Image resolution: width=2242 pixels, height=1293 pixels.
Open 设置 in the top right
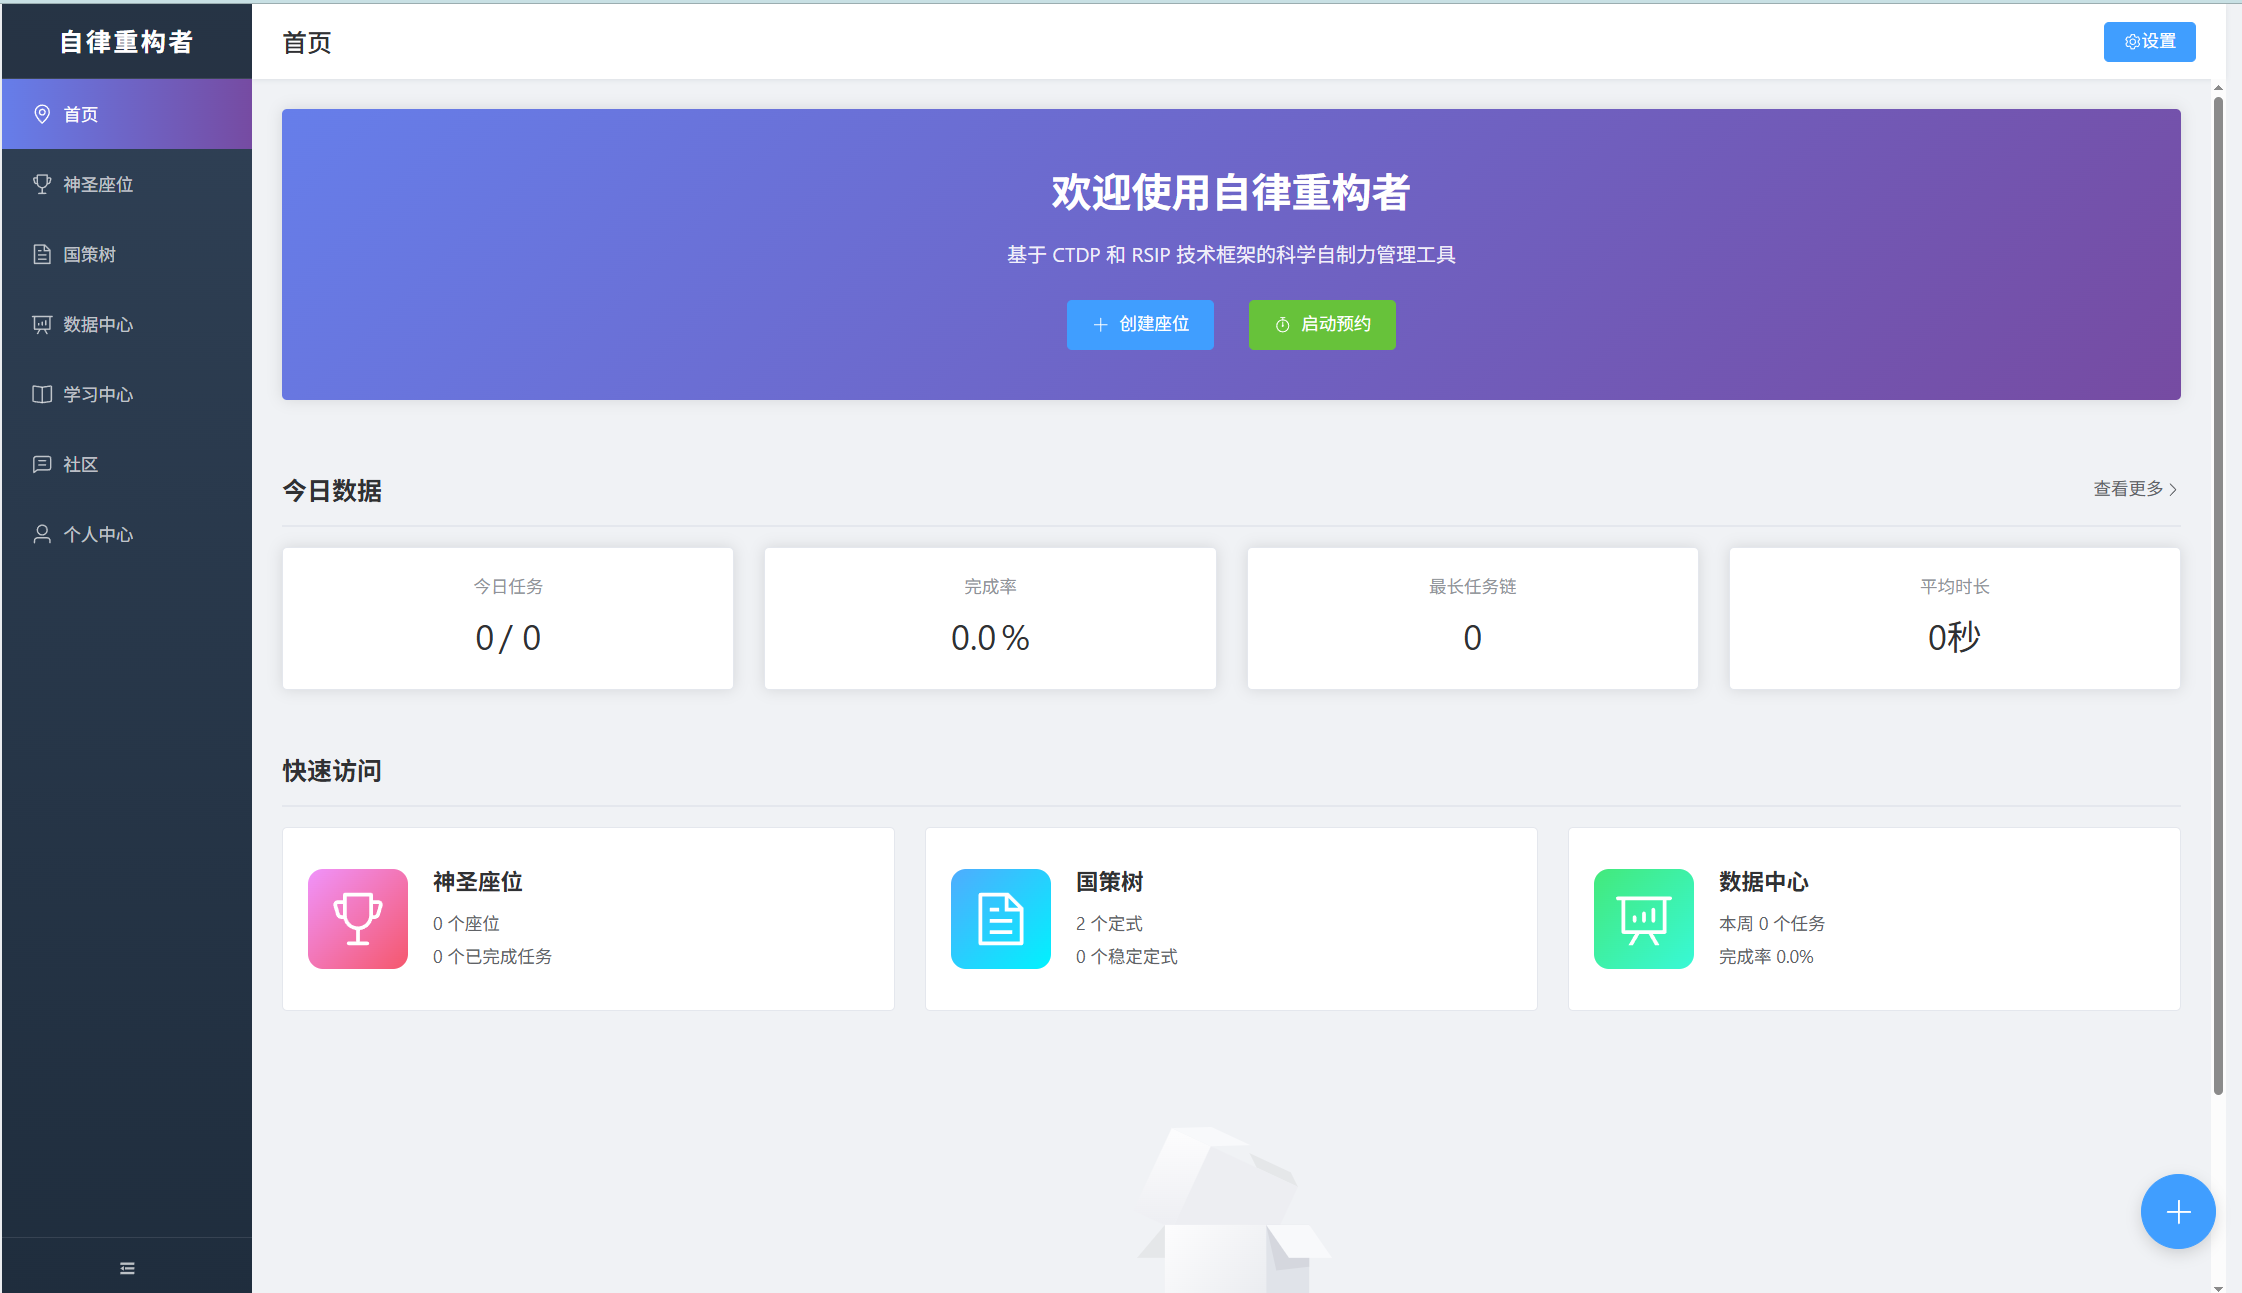coord(2149,41)
